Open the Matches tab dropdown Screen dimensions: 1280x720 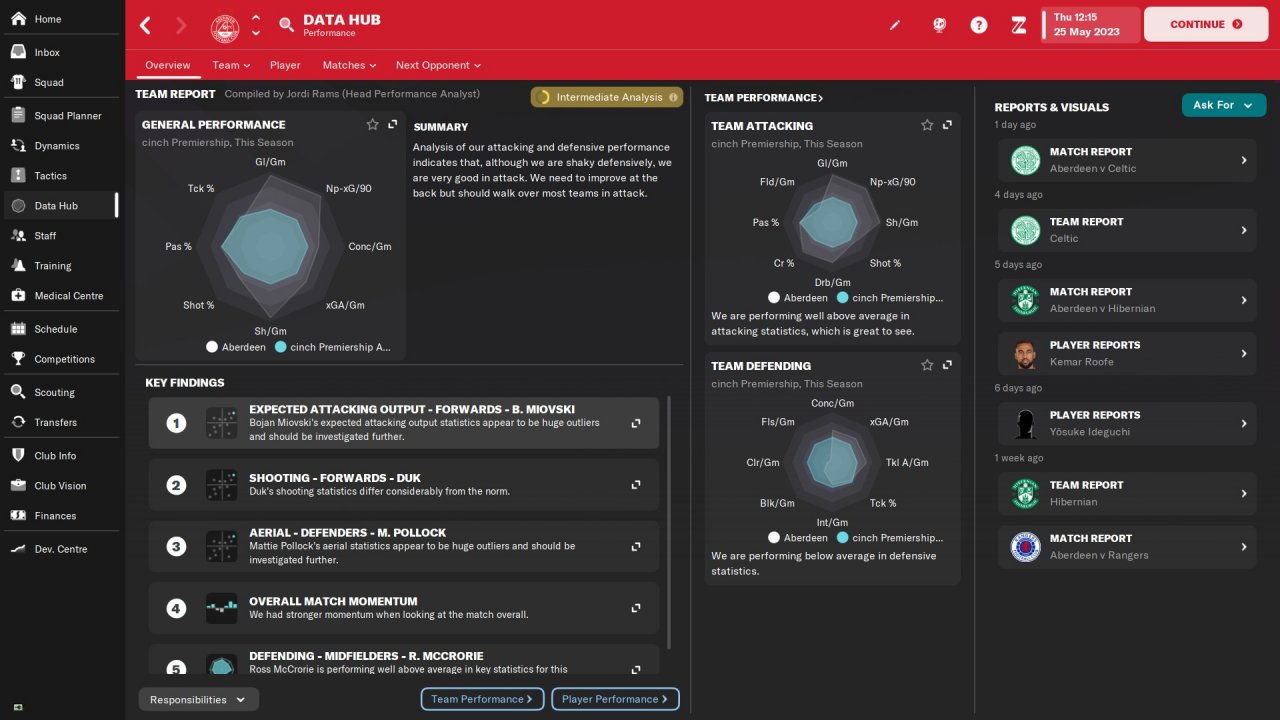(349, 65)
